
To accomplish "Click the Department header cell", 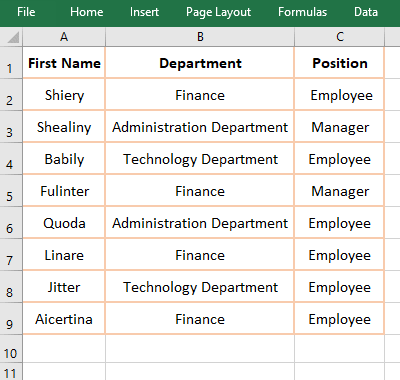I will click(x=200, y=63).
